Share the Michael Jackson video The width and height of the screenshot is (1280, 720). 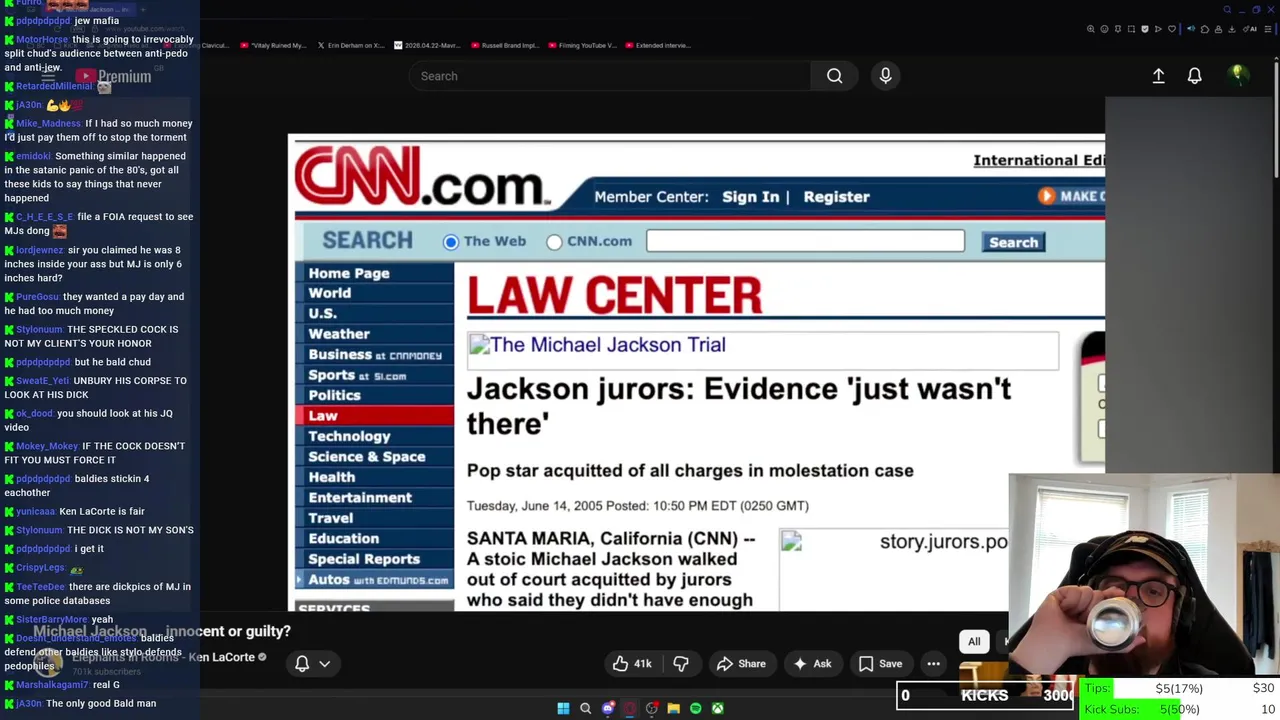coord(741,663)
